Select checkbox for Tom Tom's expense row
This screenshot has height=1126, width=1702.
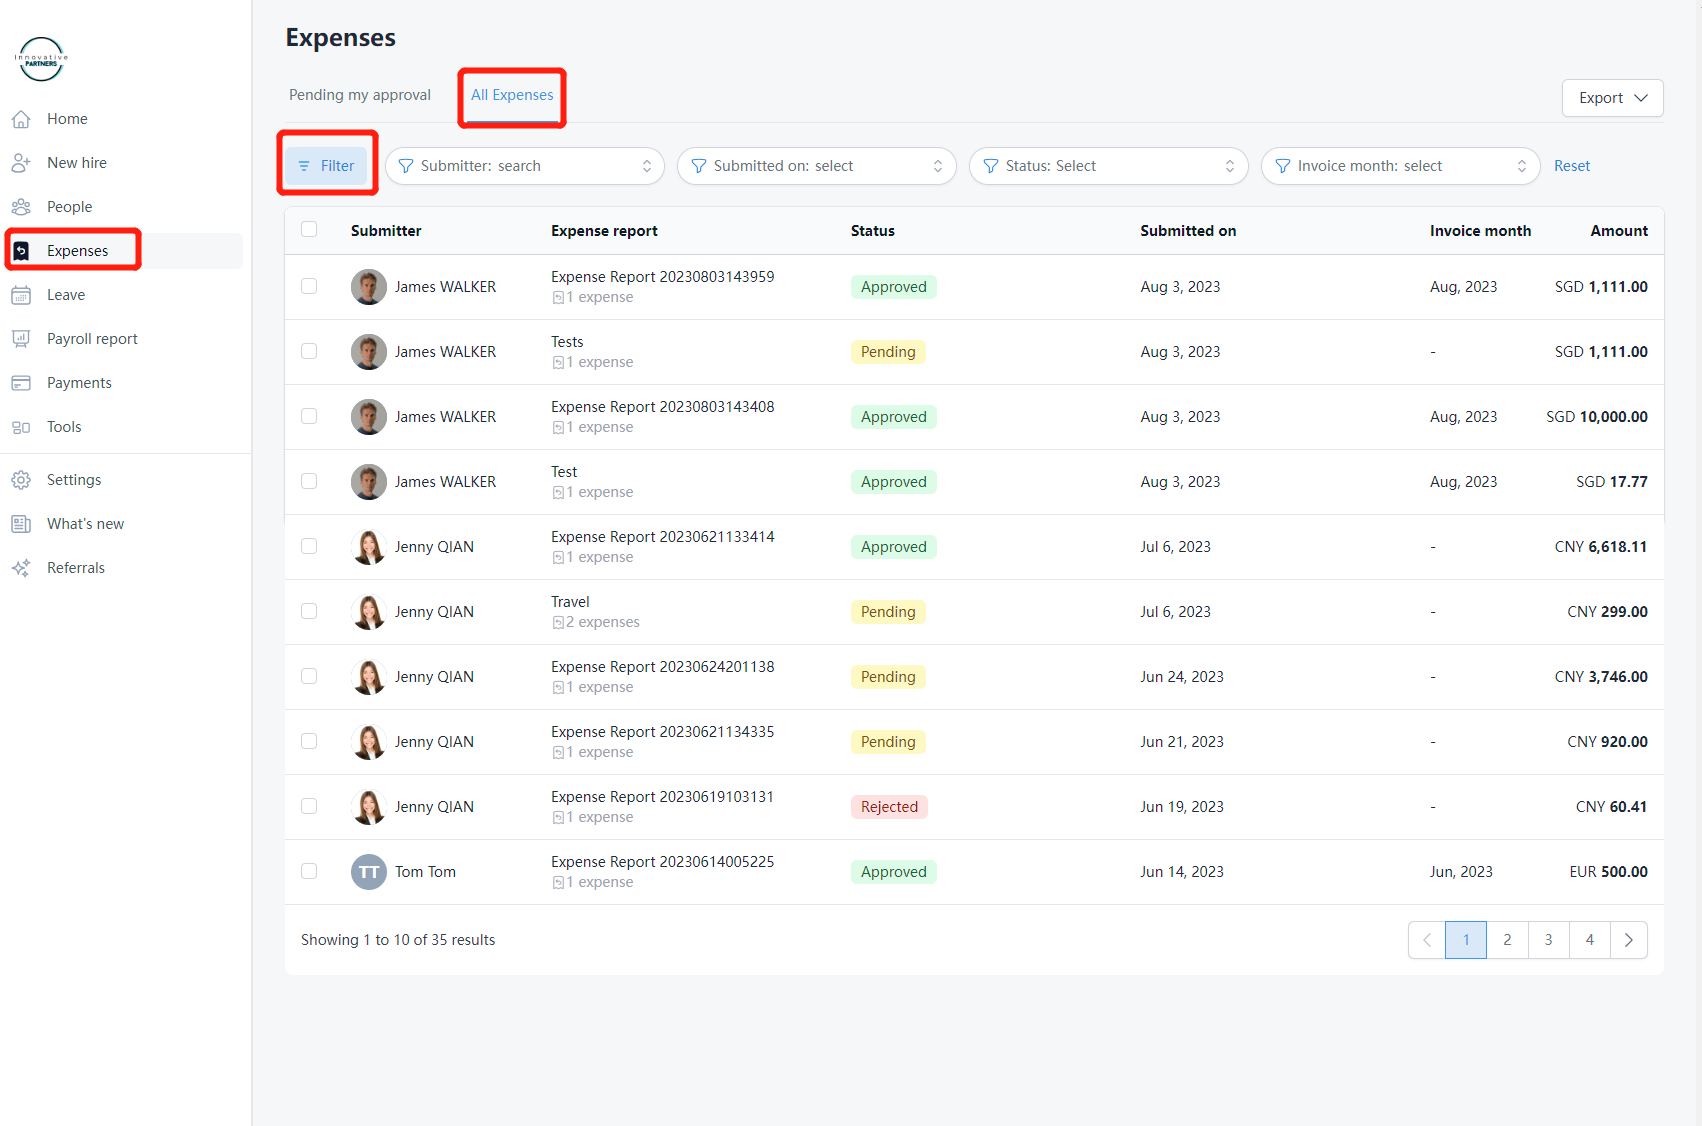(x=309, y=872)
